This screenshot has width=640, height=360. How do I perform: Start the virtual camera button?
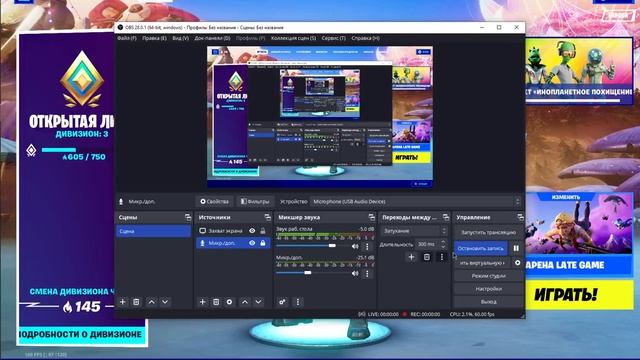pos(482,263)
